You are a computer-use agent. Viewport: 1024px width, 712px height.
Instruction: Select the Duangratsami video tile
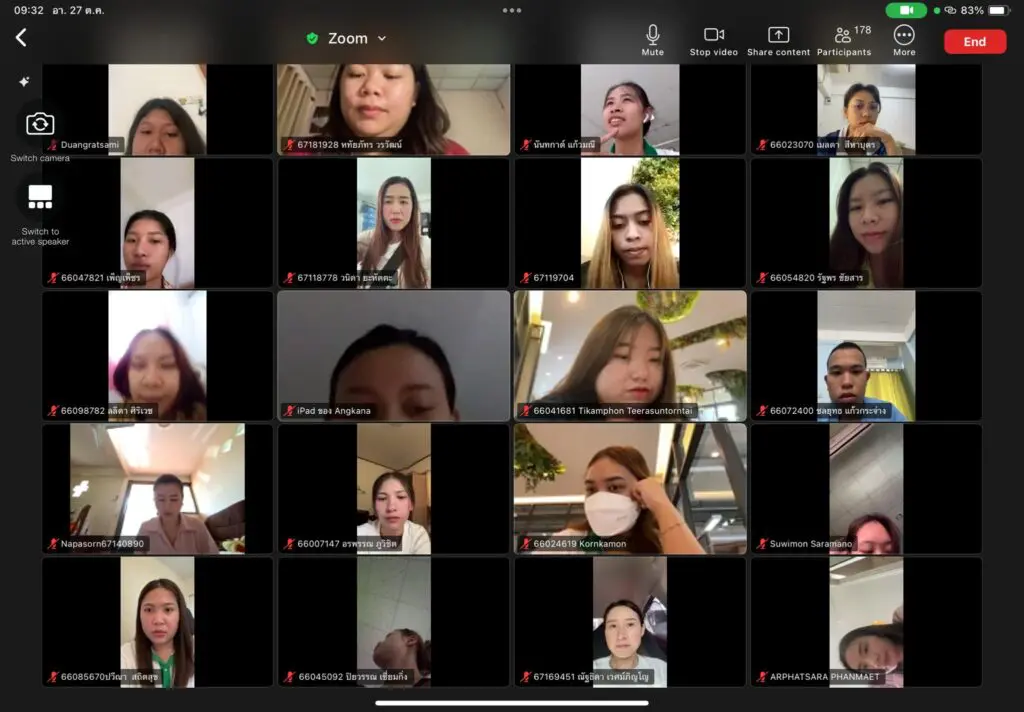(x=157, y=109)
